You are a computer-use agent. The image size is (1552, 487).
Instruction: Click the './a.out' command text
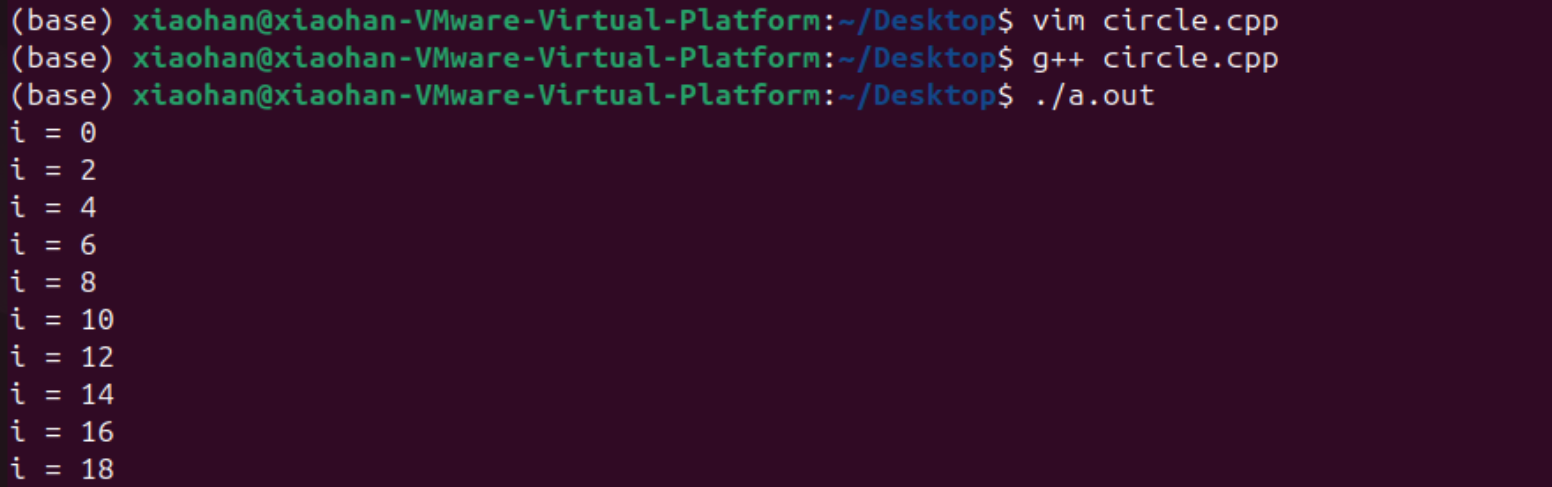point(1093,96)
